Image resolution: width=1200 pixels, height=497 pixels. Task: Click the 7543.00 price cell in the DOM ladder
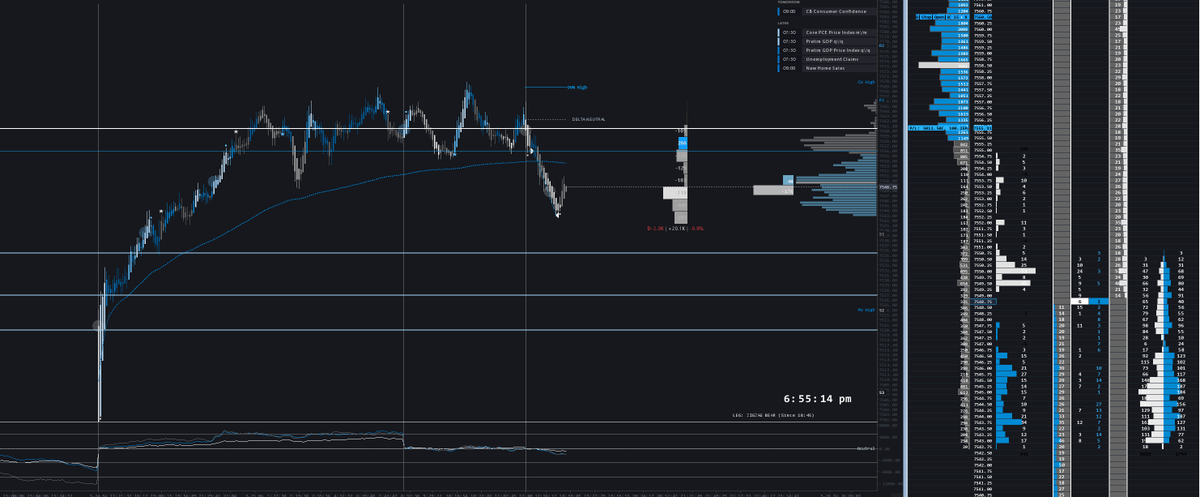[x=981, y=441]
